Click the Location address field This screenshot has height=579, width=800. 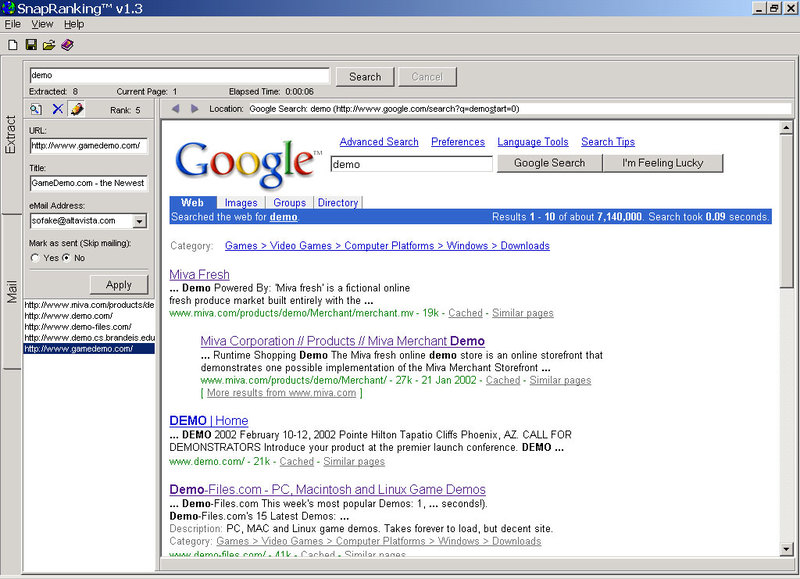pyautogui.click(x=520, y=109)
